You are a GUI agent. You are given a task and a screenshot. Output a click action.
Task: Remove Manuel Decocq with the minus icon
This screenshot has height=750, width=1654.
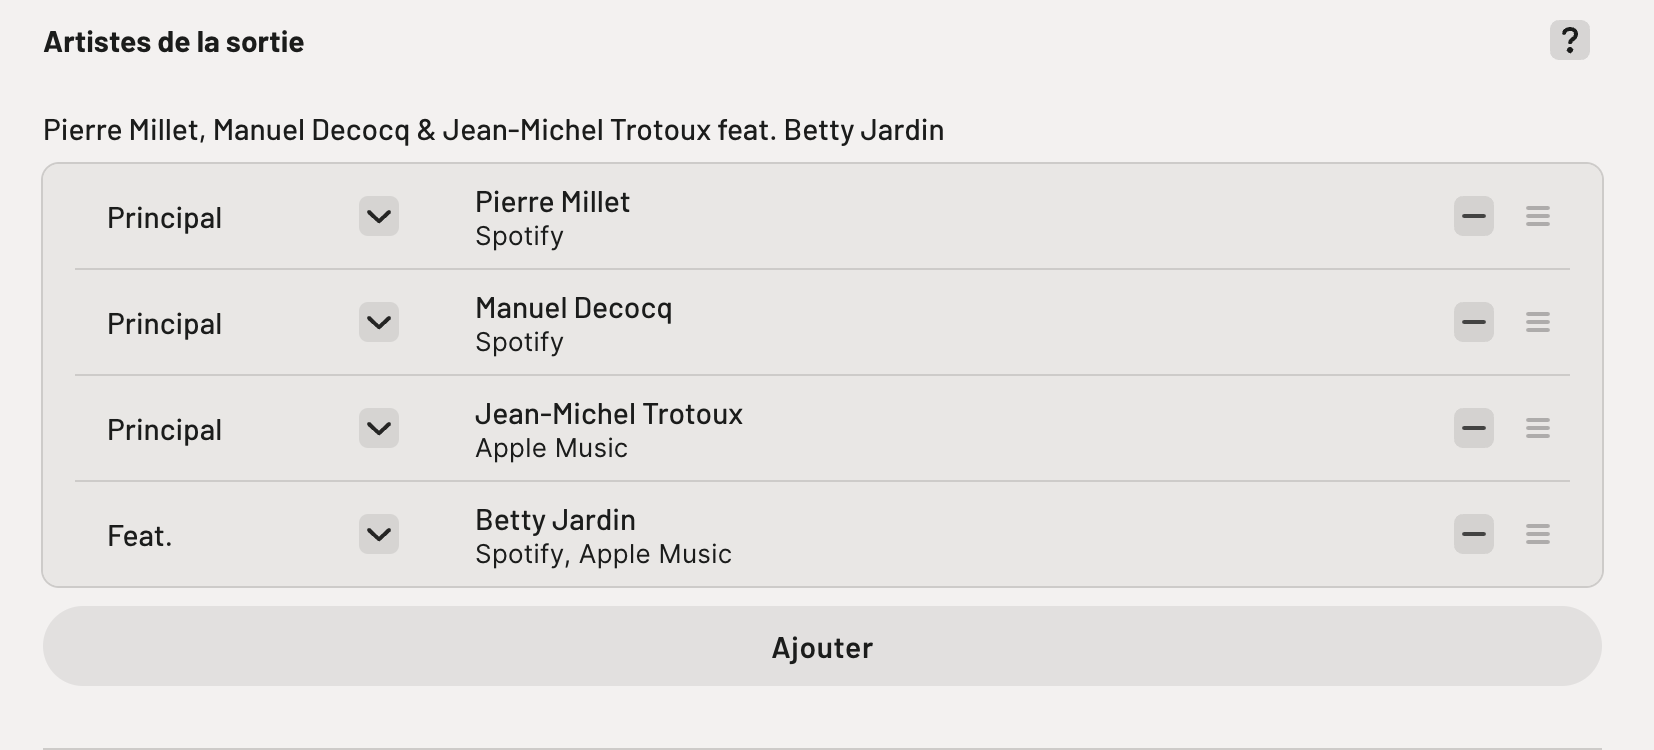[x=1473, y=322]
